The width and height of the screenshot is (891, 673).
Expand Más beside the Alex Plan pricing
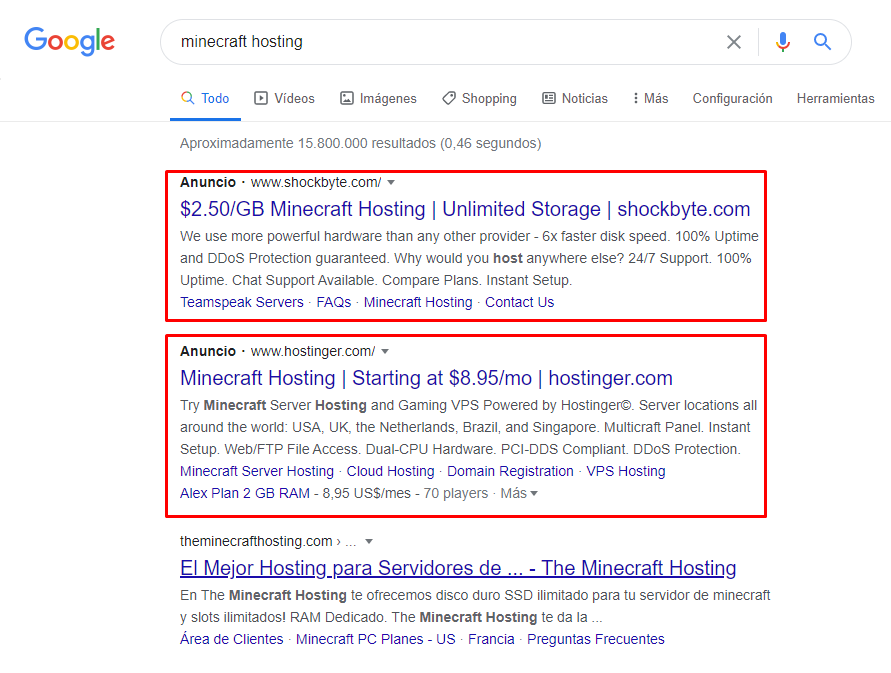pyautogui.click(x=519, y=493)
